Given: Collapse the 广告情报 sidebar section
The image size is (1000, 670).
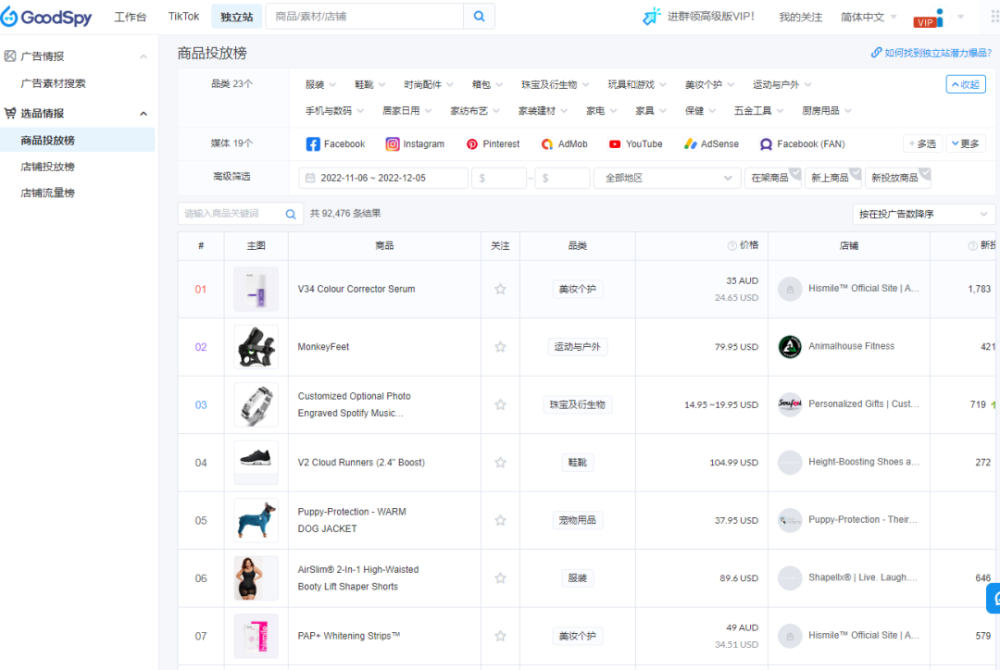Looking at the screenshot, I should (x=143, y=57).
